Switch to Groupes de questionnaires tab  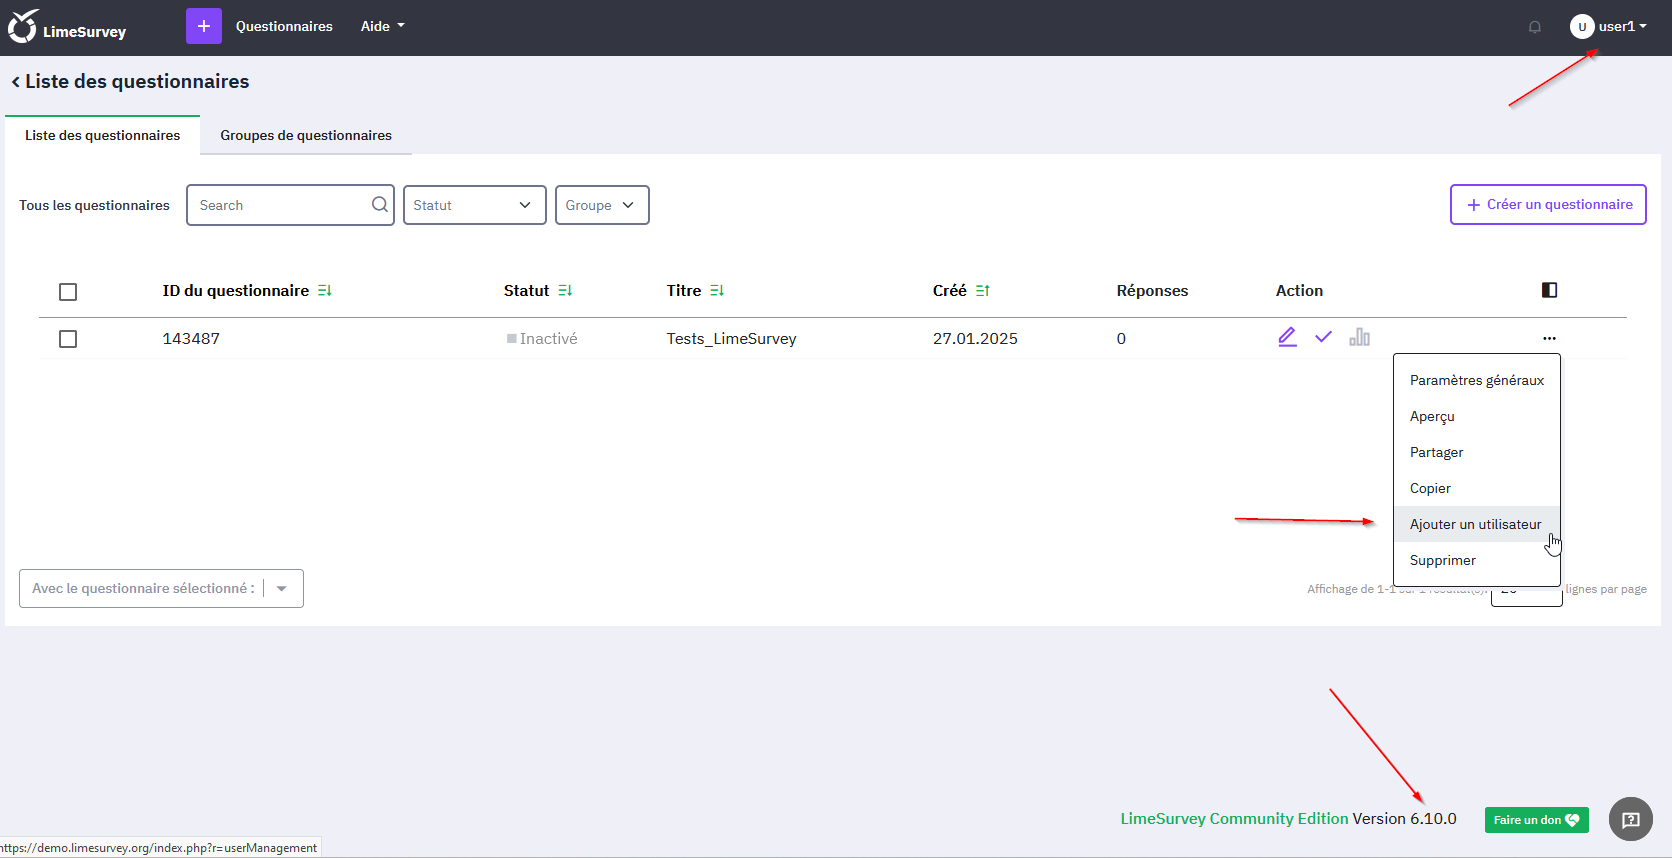click(305, 135)
